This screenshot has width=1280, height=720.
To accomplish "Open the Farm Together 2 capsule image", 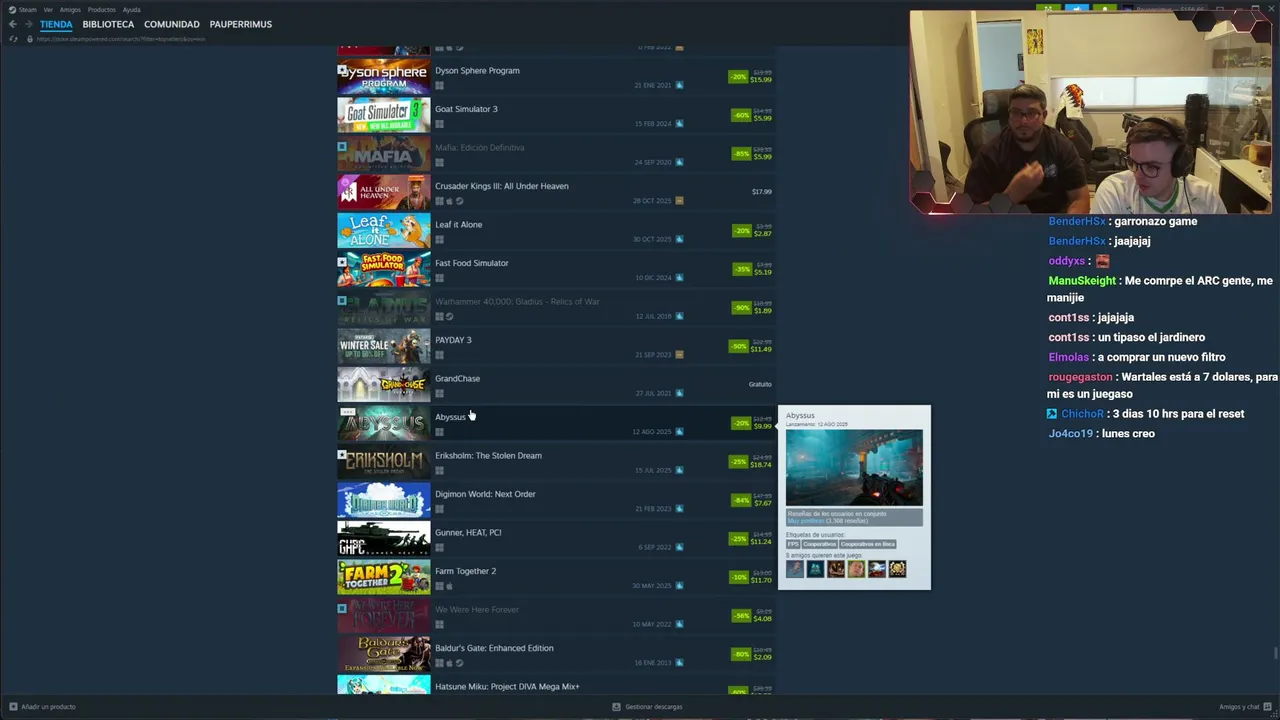I will 384,577.
